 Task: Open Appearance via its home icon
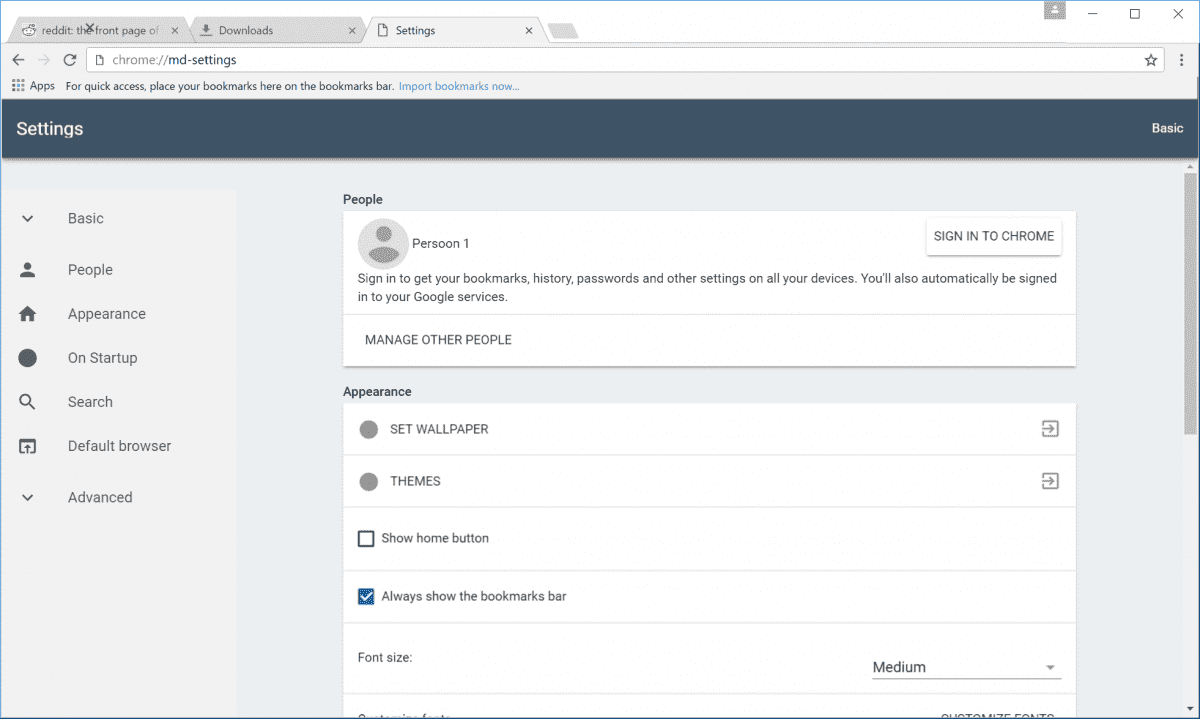pyautogui.click(x=28, y=313)
